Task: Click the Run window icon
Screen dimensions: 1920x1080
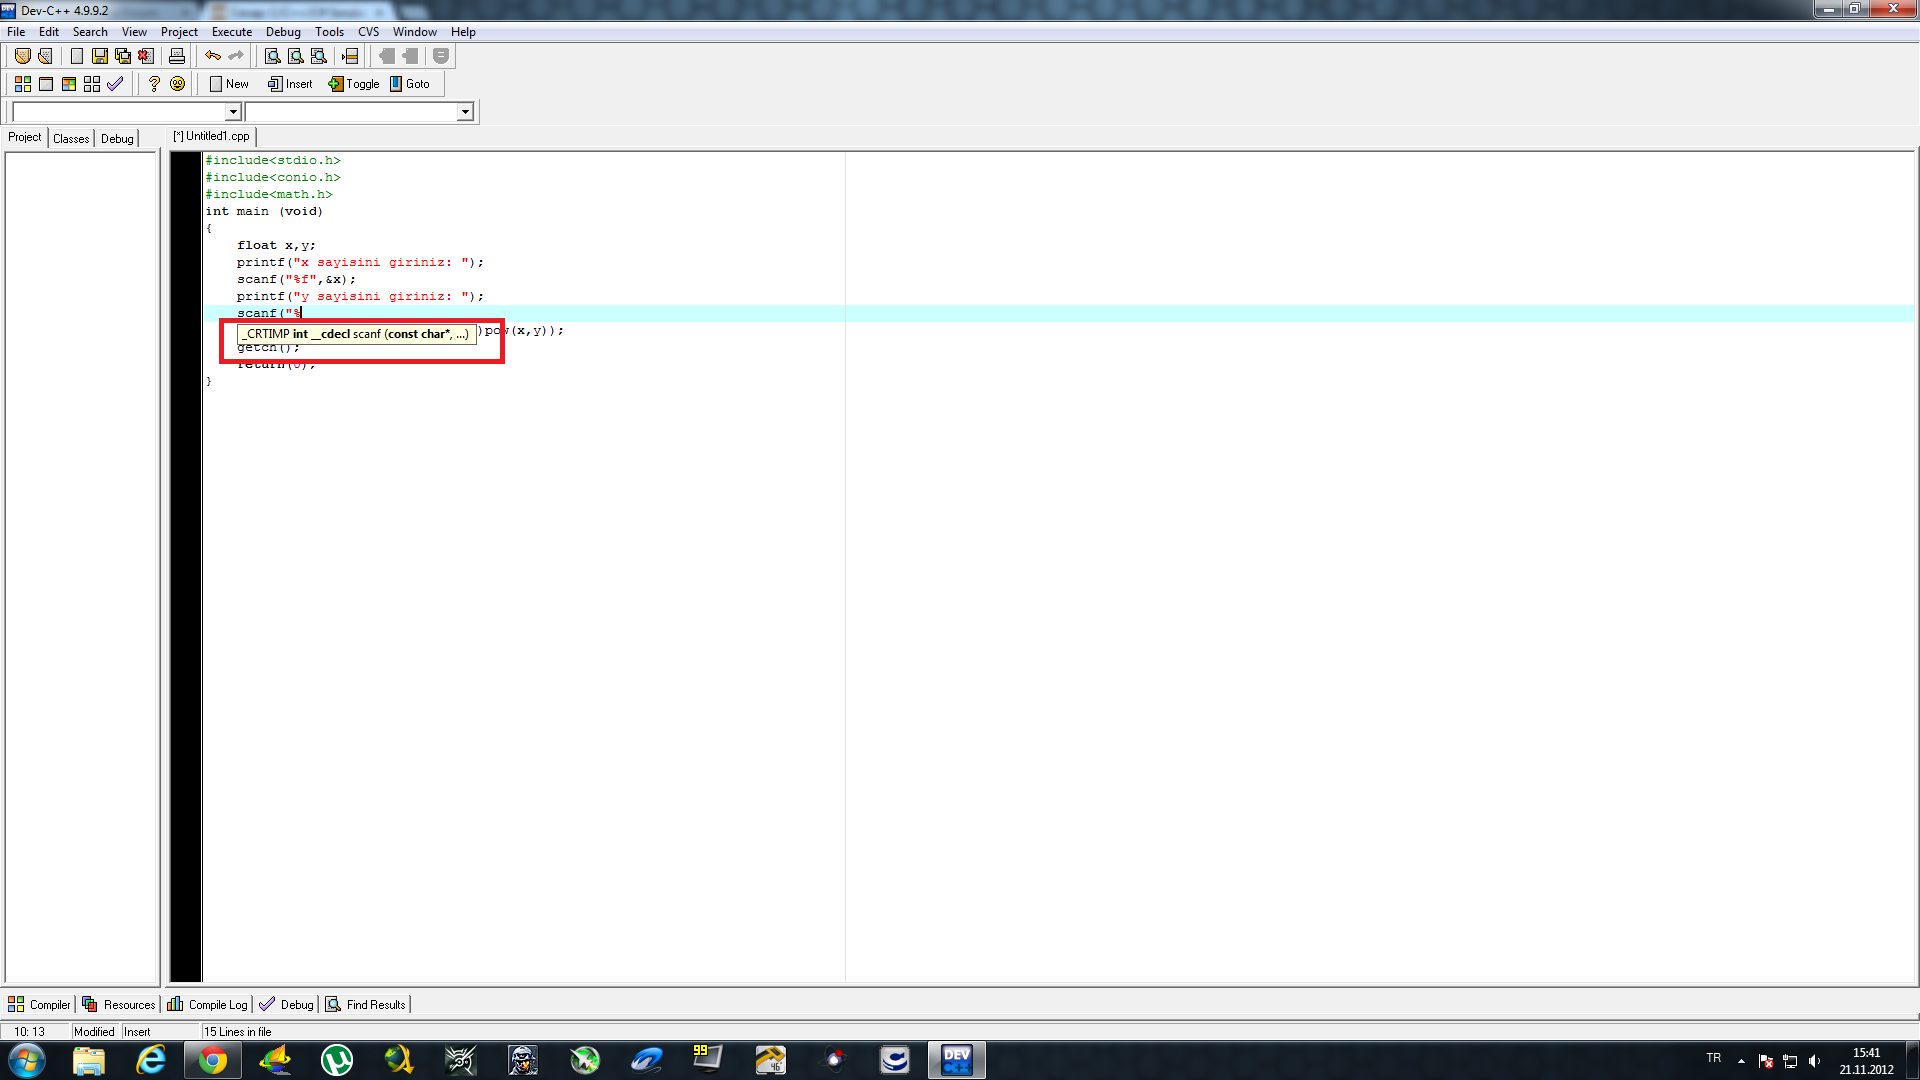Action: (x=46, y=84)
